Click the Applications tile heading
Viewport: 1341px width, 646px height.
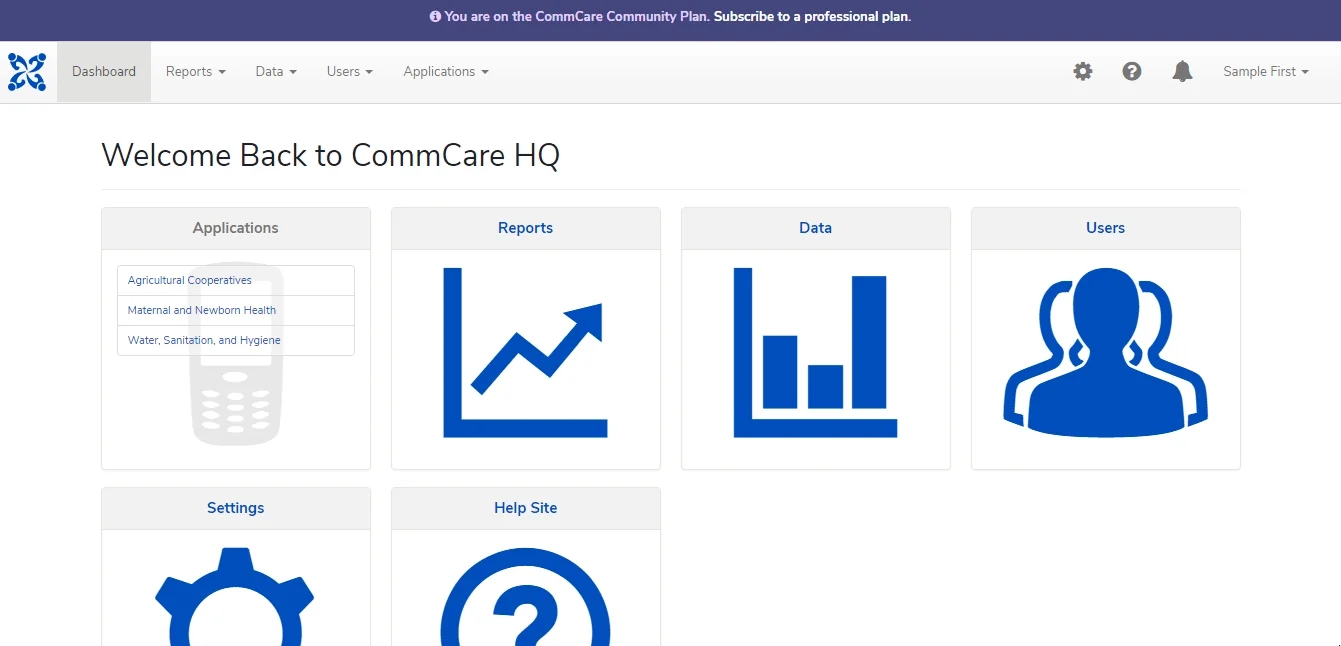pos(235,228)
